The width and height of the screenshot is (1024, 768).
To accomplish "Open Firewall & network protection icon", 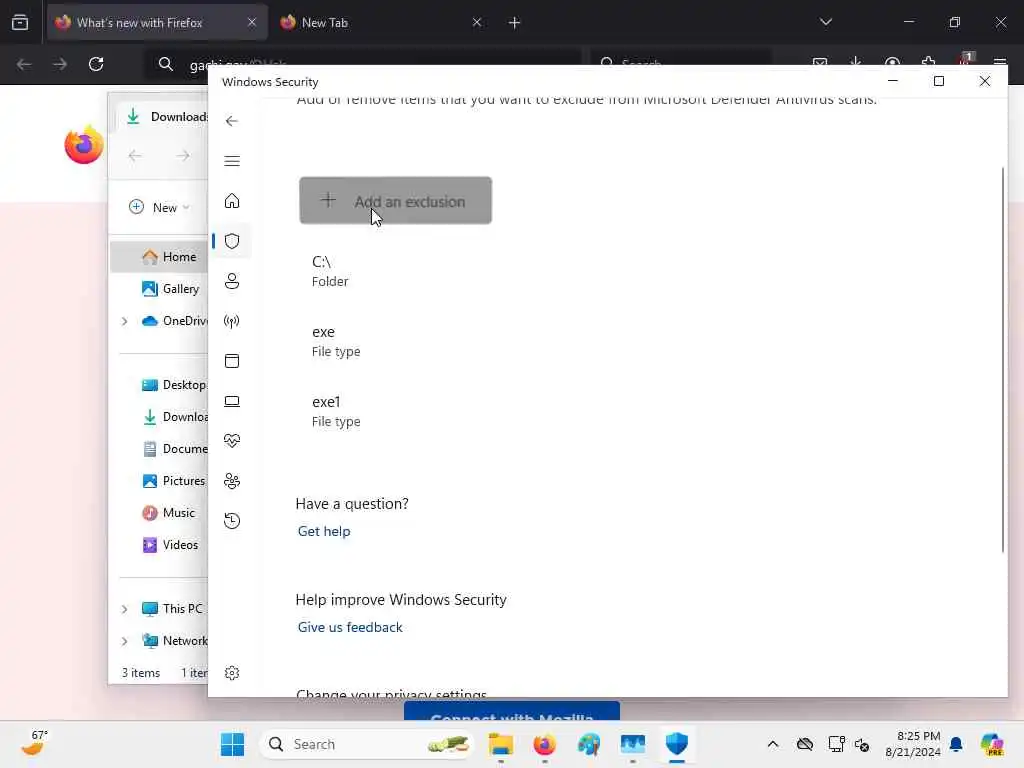I will point(232,321).
